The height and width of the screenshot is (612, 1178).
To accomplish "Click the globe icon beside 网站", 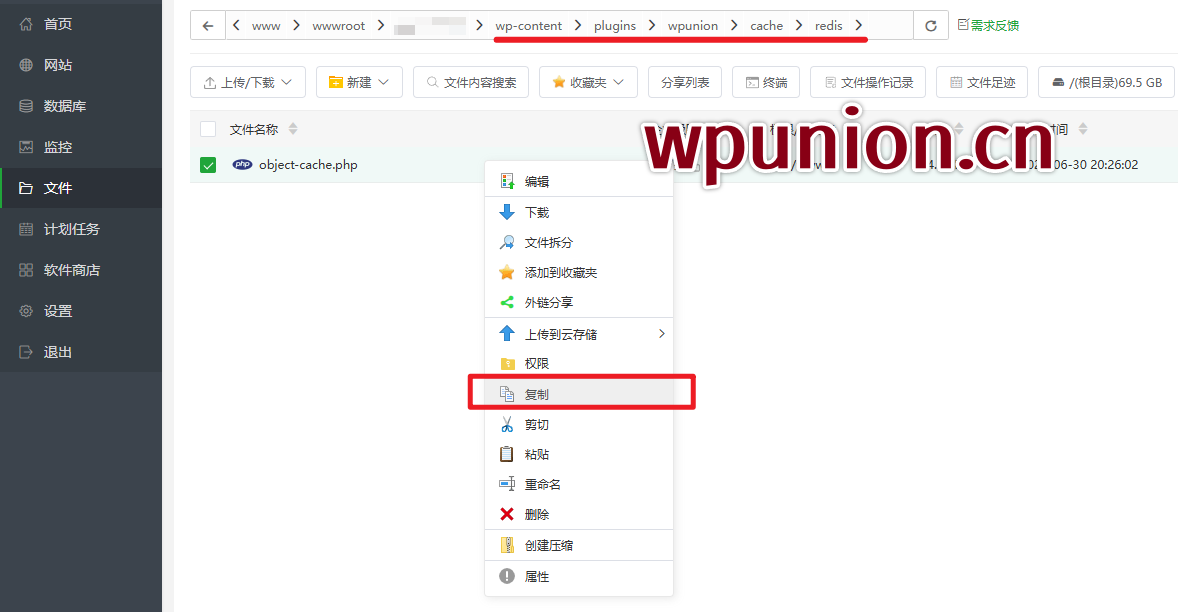I will coord(26,65).
